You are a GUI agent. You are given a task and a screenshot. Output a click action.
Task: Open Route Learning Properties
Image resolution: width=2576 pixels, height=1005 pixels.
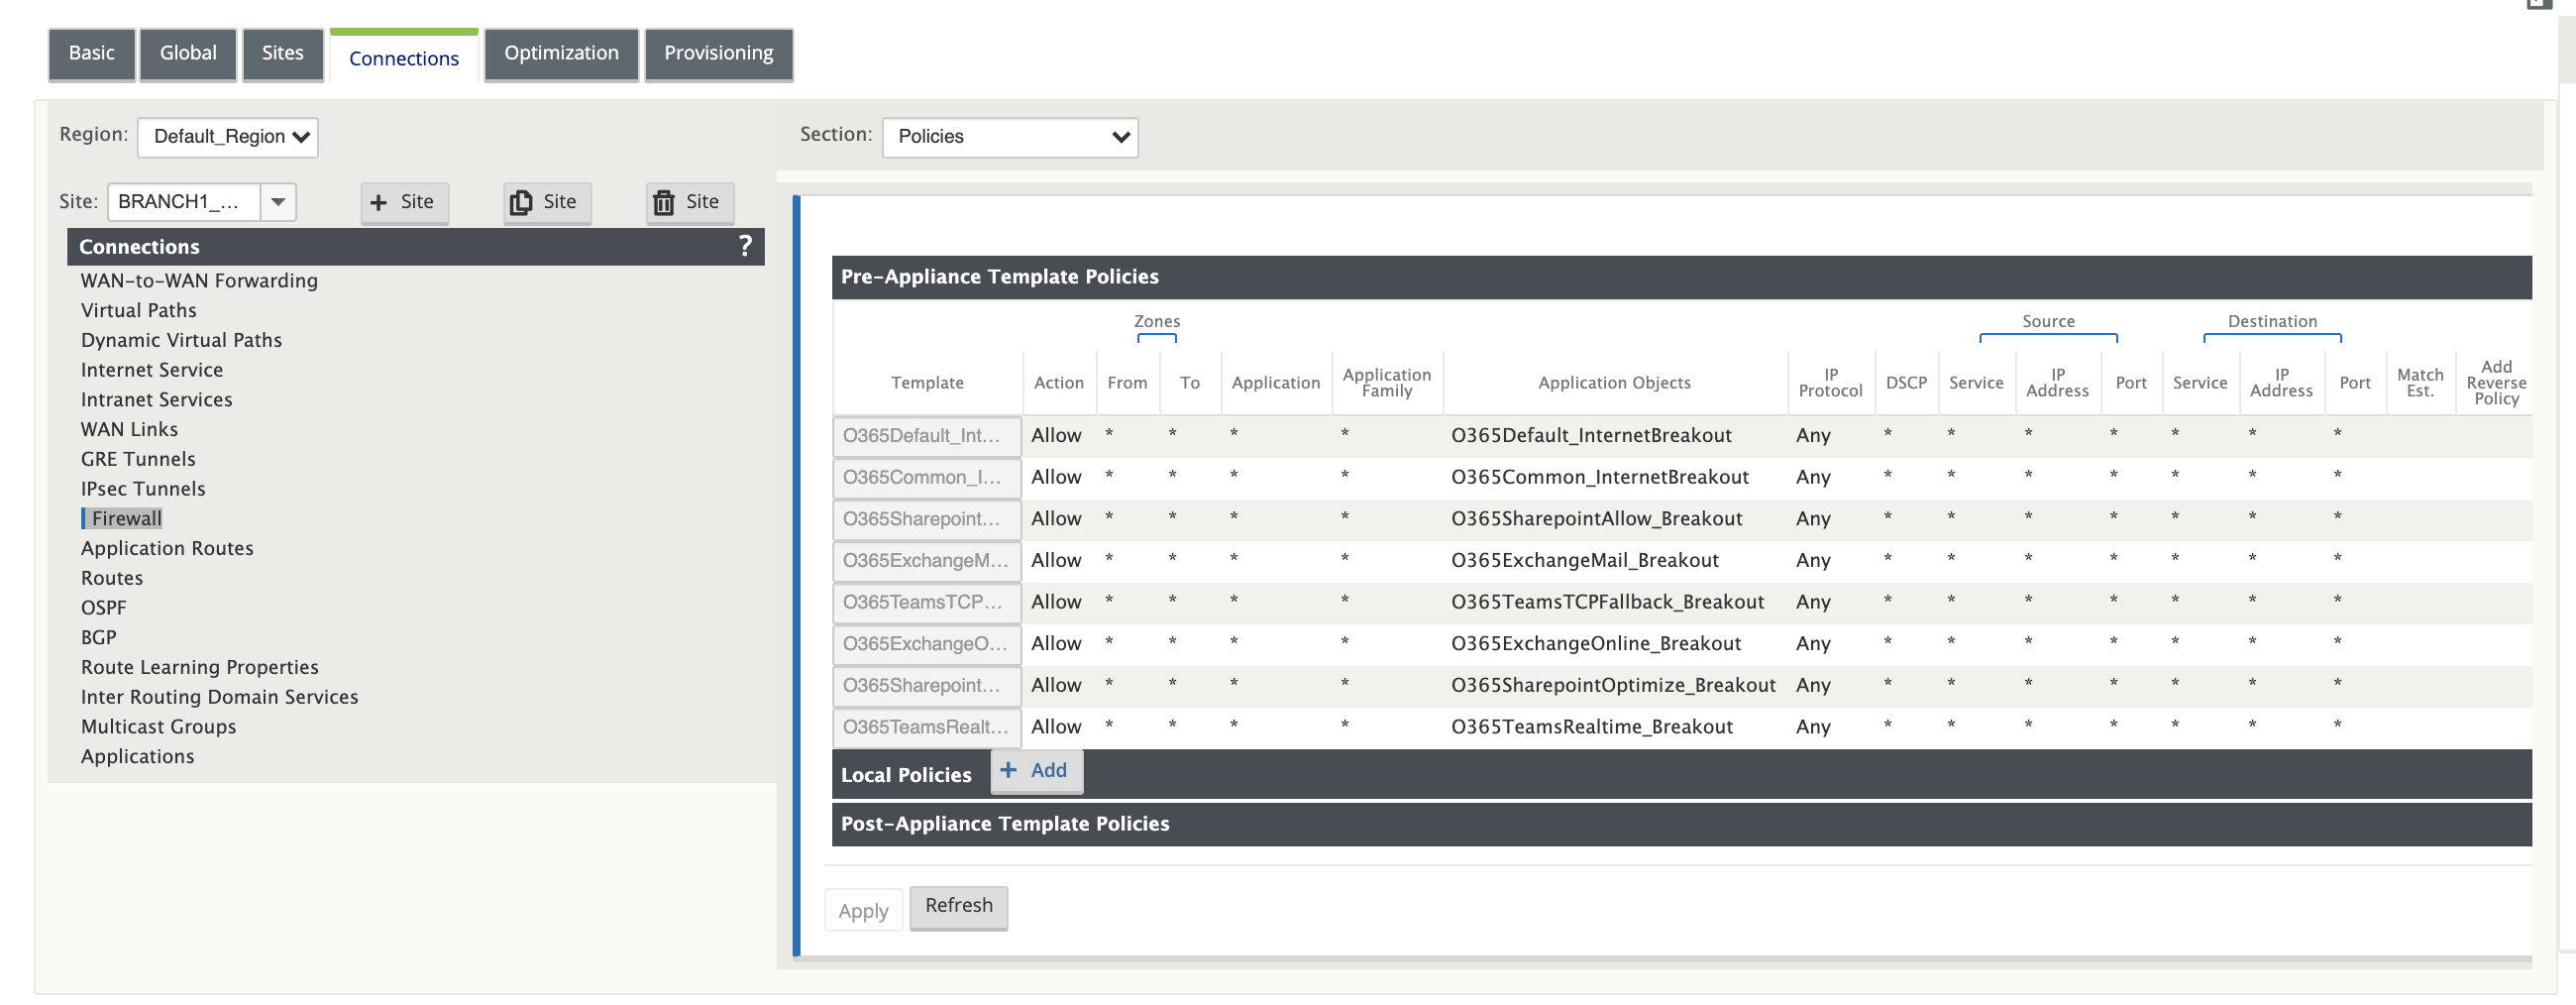point(199,668)
